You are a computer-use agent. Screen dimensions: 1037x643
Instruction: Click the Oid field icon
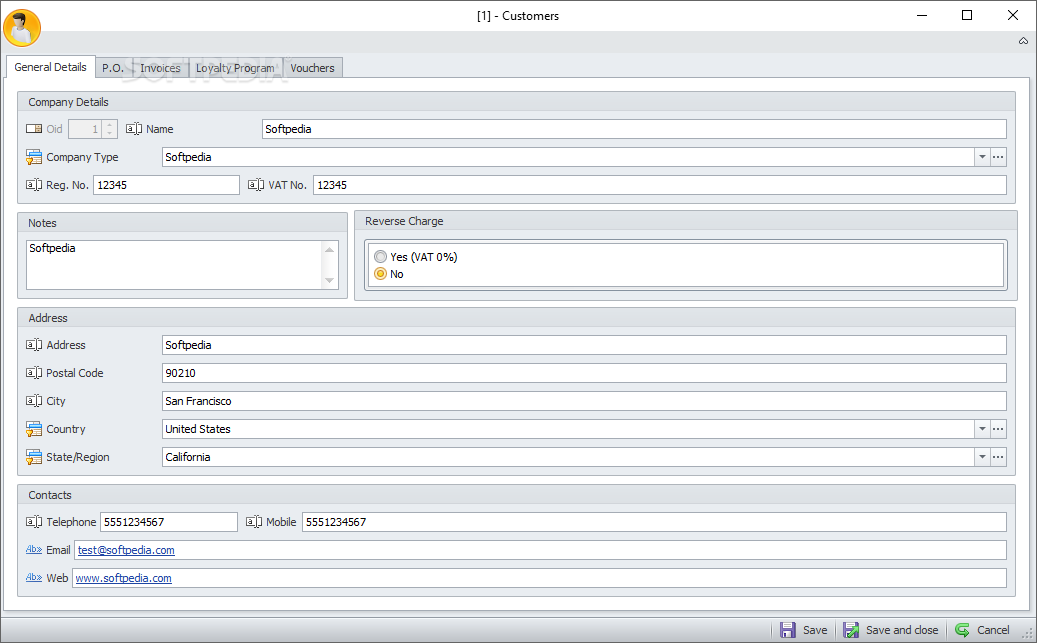point(34,129)
